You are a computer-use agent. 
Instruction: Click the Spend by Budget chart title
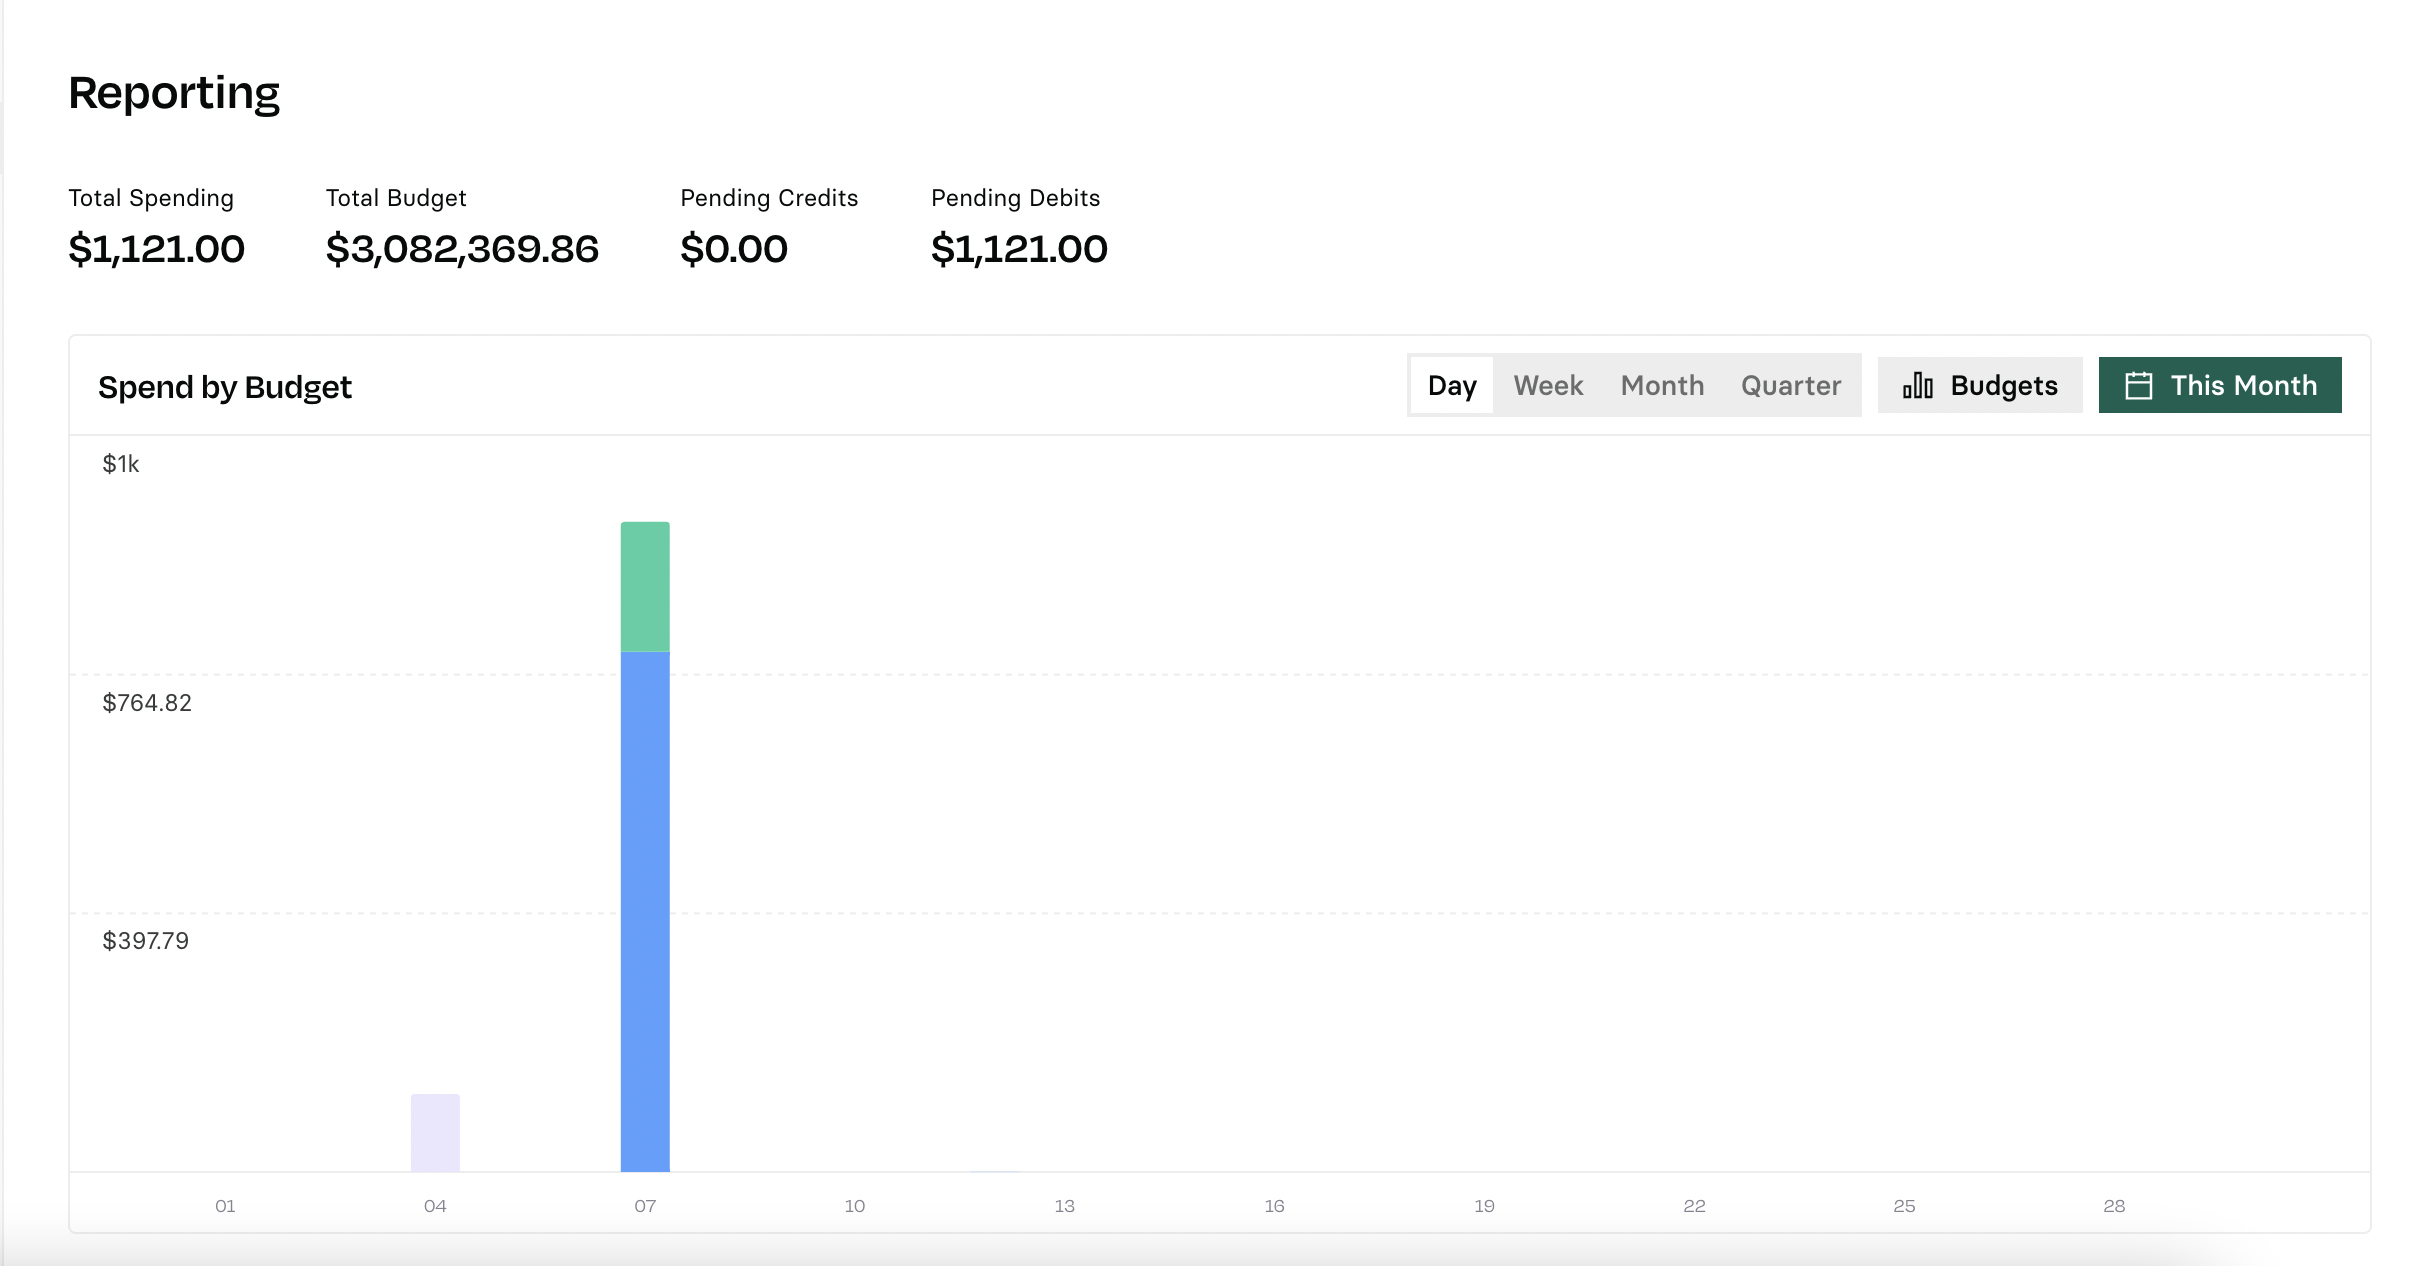click(x=225, y=387)
